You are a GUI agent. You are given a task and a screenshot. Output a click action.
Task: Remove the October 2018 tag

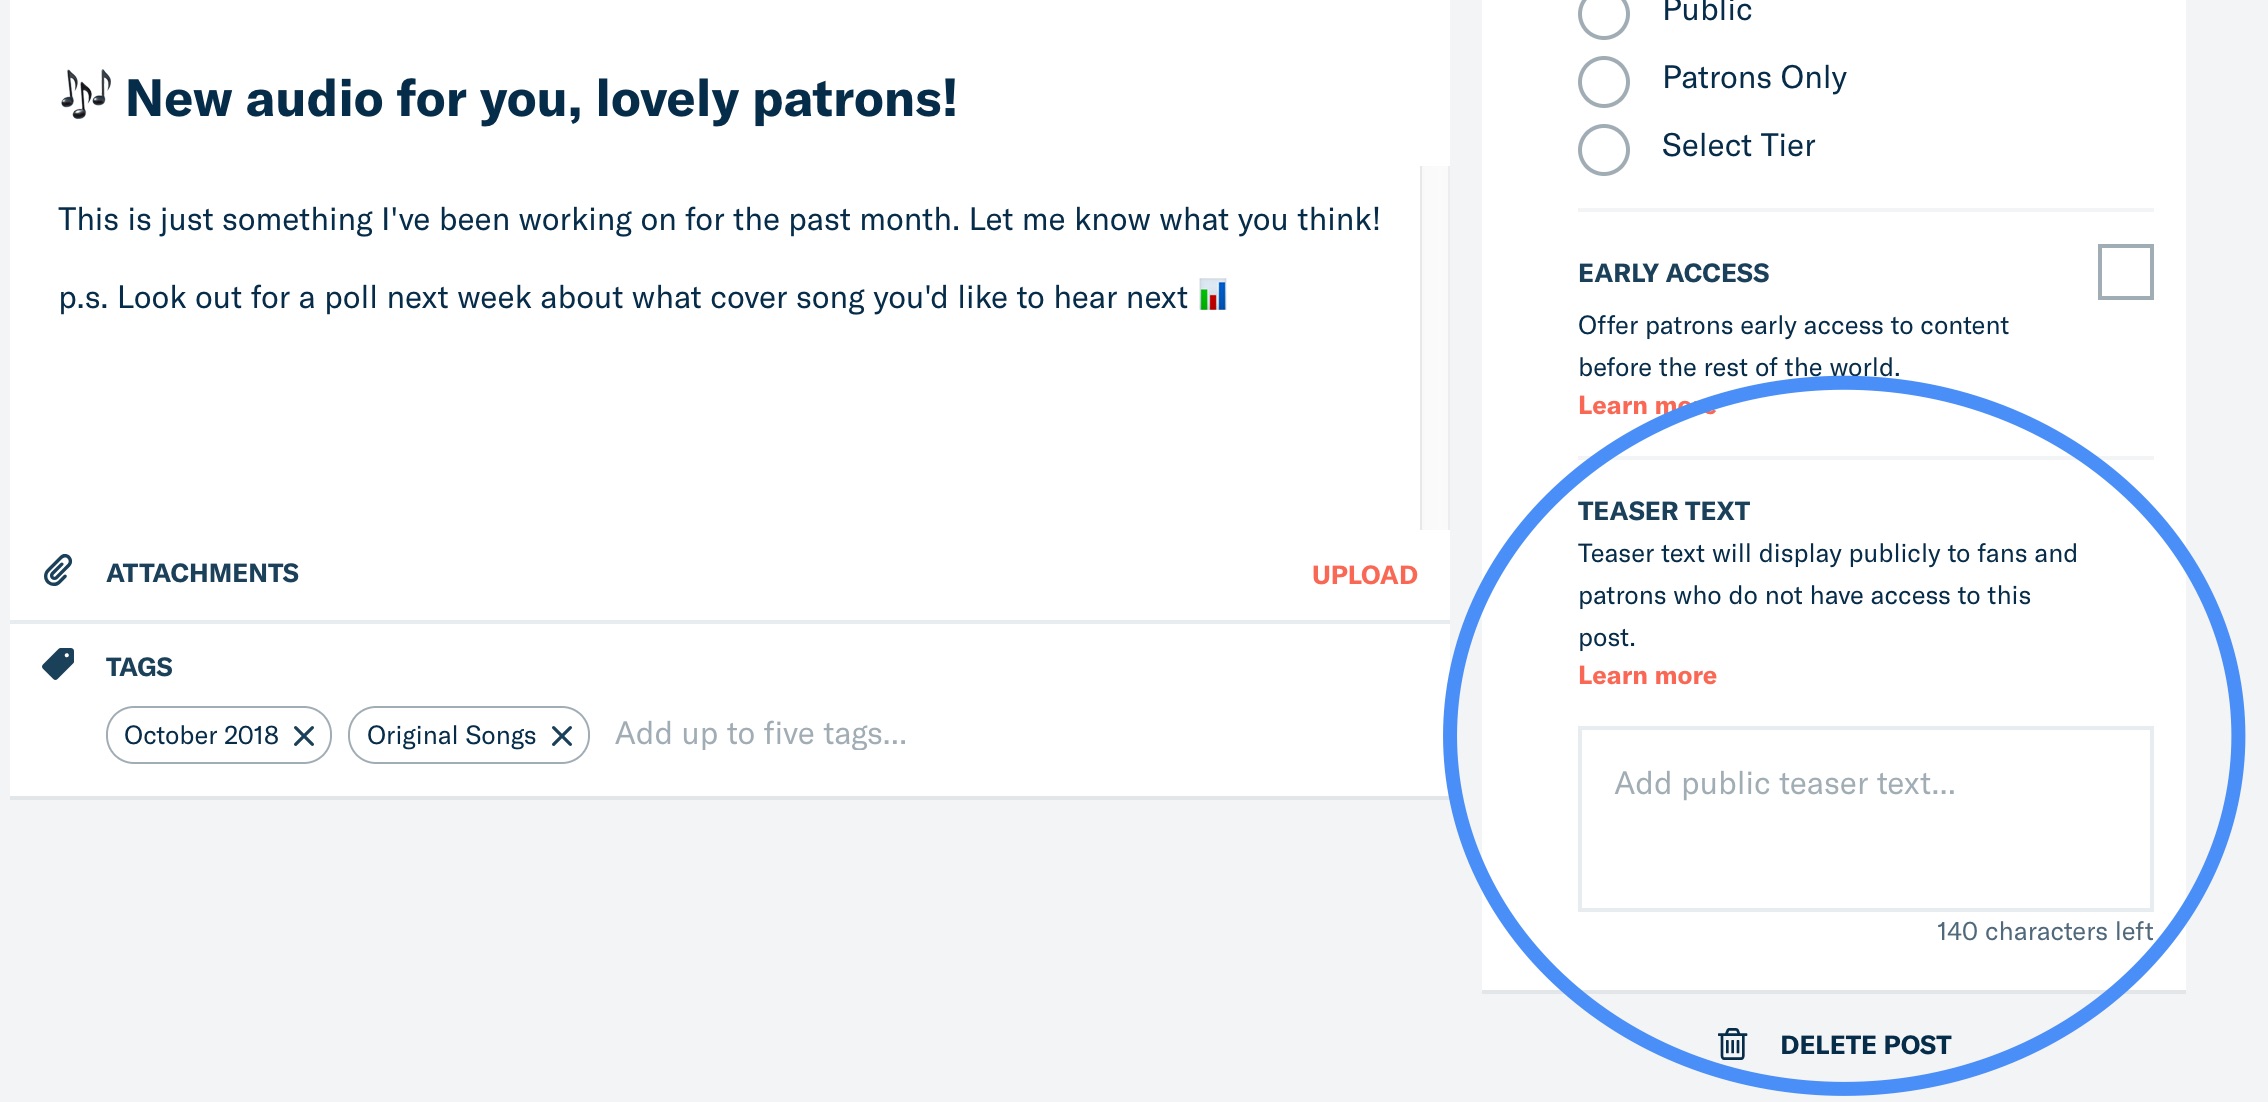304,736
